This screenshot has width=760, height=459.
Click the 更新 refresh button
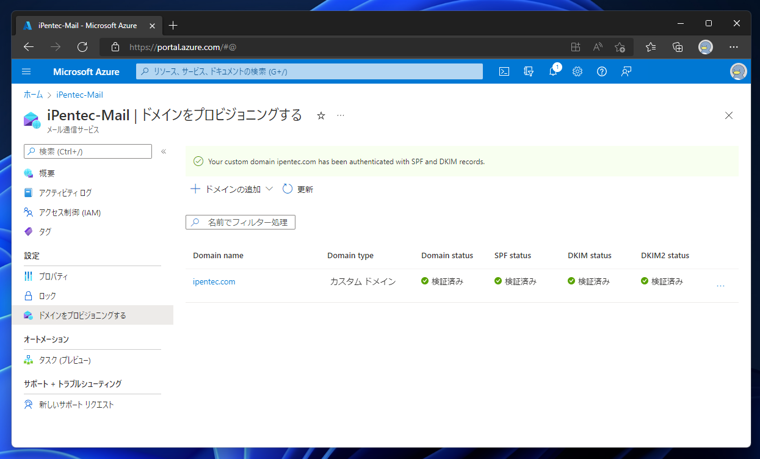point(298,189)
